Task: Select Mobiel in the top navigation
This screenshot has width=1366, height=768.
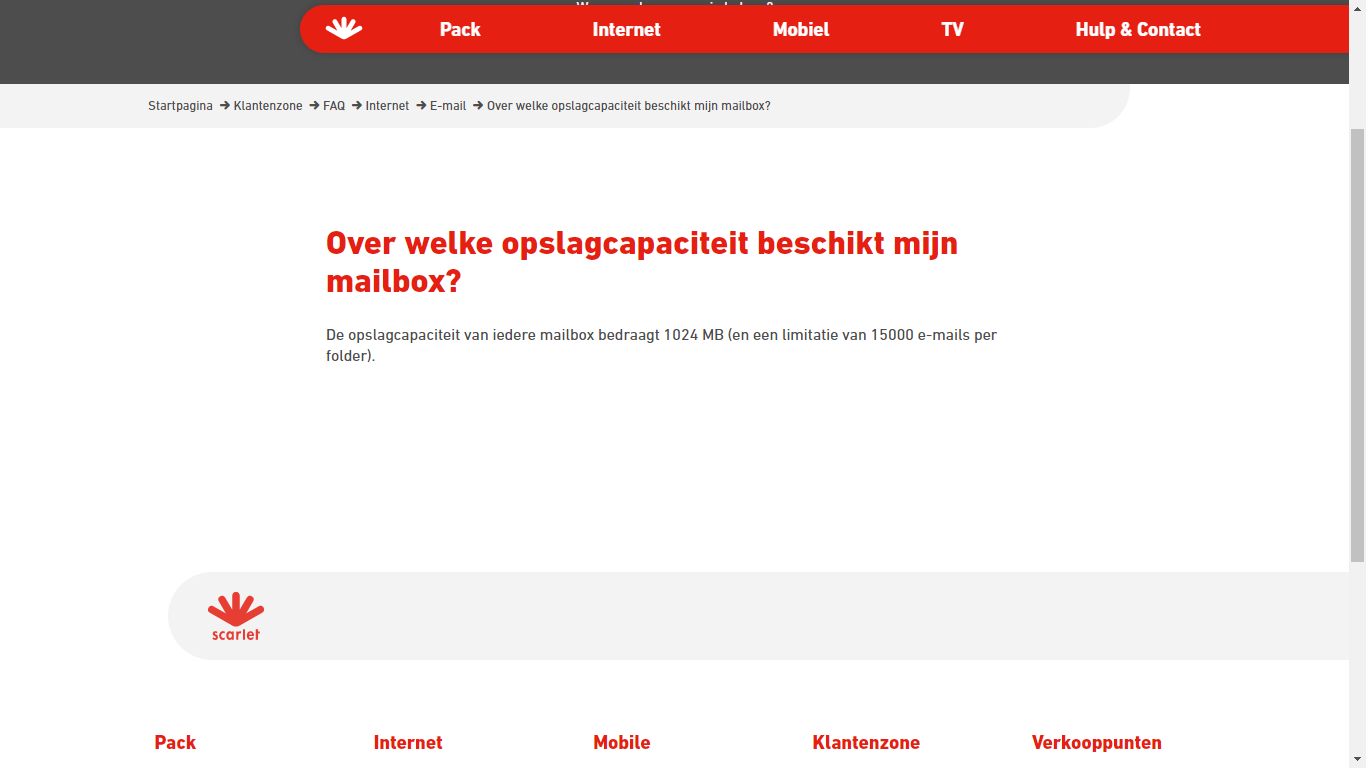Action: (800, 30)
